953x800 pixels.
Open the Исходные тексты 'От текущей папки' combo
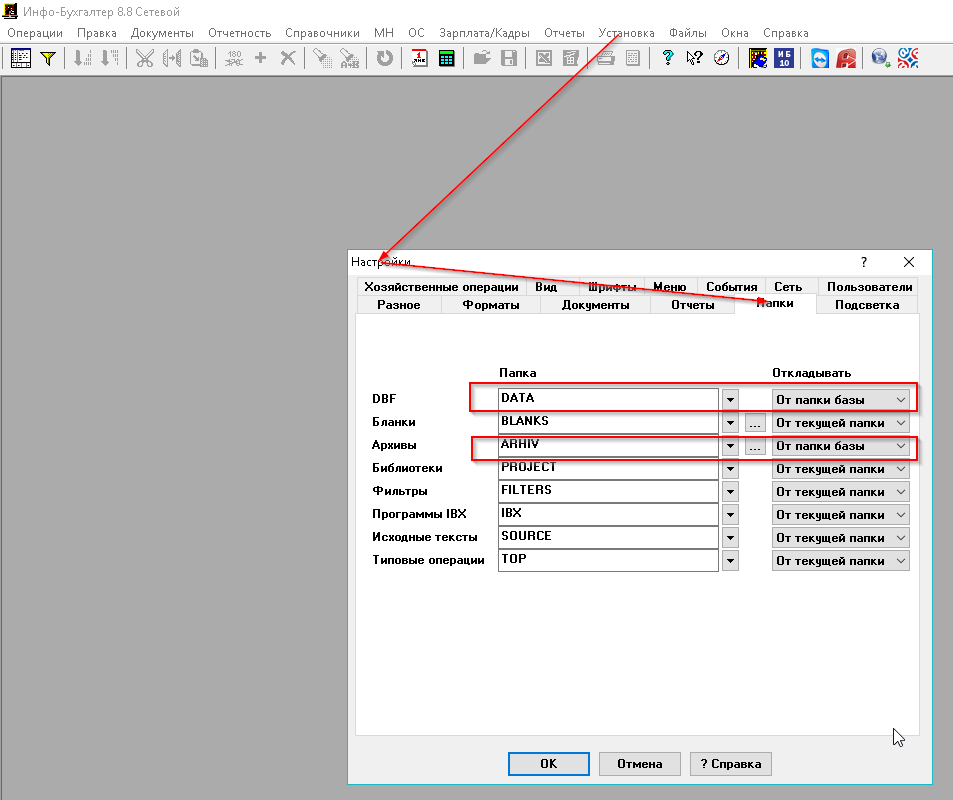(x=841, y=539)
